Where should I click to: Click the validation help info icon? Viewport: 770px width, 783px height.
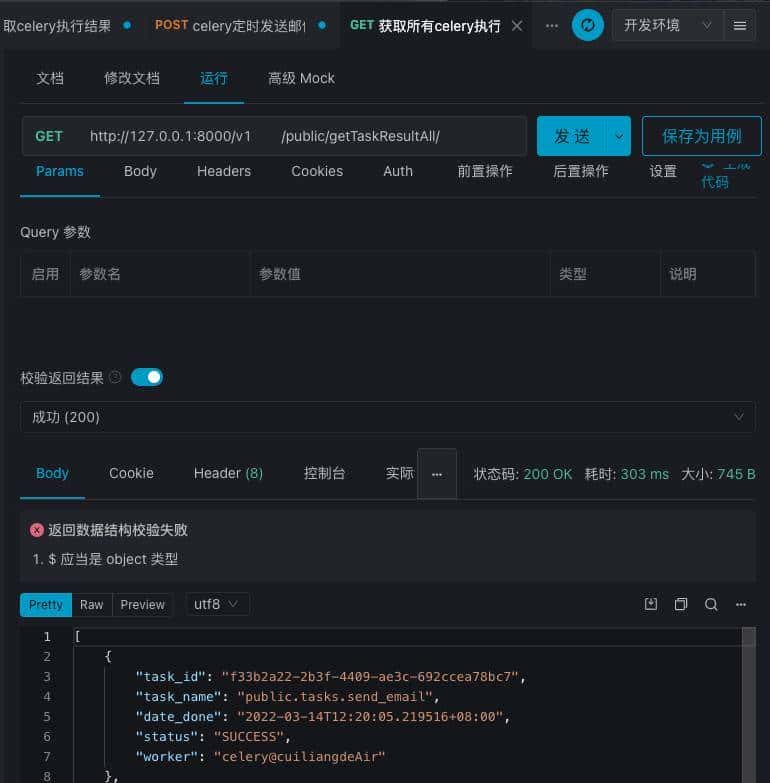coord(115,377)
